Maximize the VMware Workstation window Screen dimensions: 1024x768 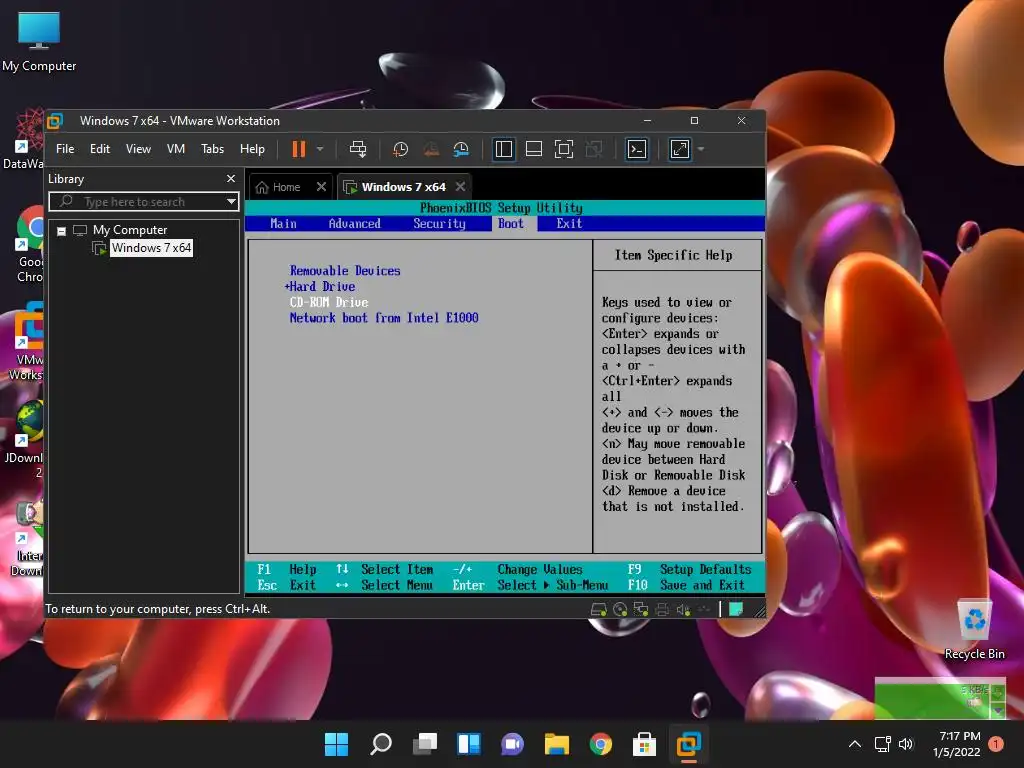point(694,121)
